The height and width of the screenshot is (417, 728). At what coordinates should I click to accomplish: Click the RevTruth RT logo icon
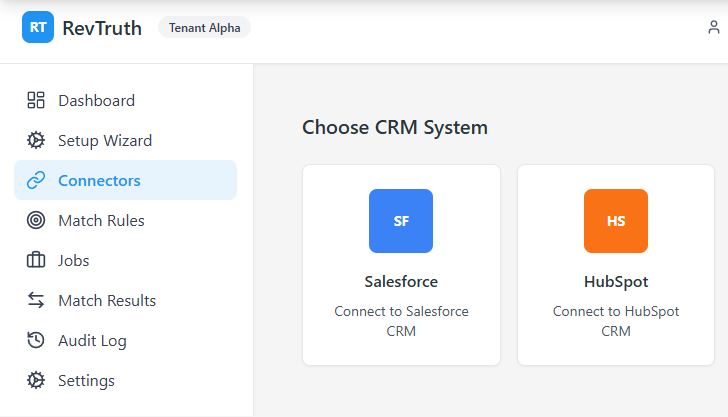(38, 27)
